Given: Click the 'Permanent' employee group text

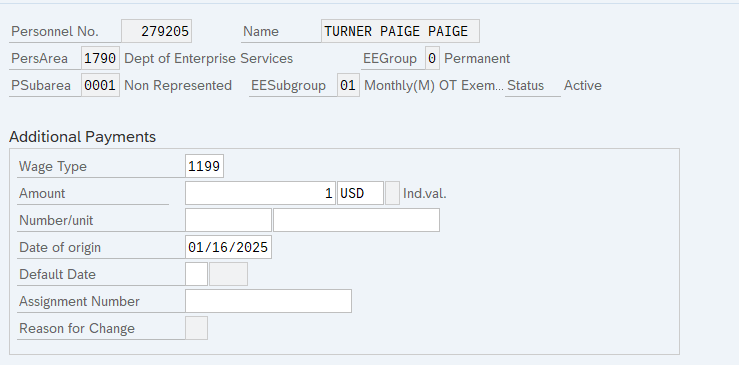Looking at the screenshot, I should pyautogui.click(x=477, y=58).
